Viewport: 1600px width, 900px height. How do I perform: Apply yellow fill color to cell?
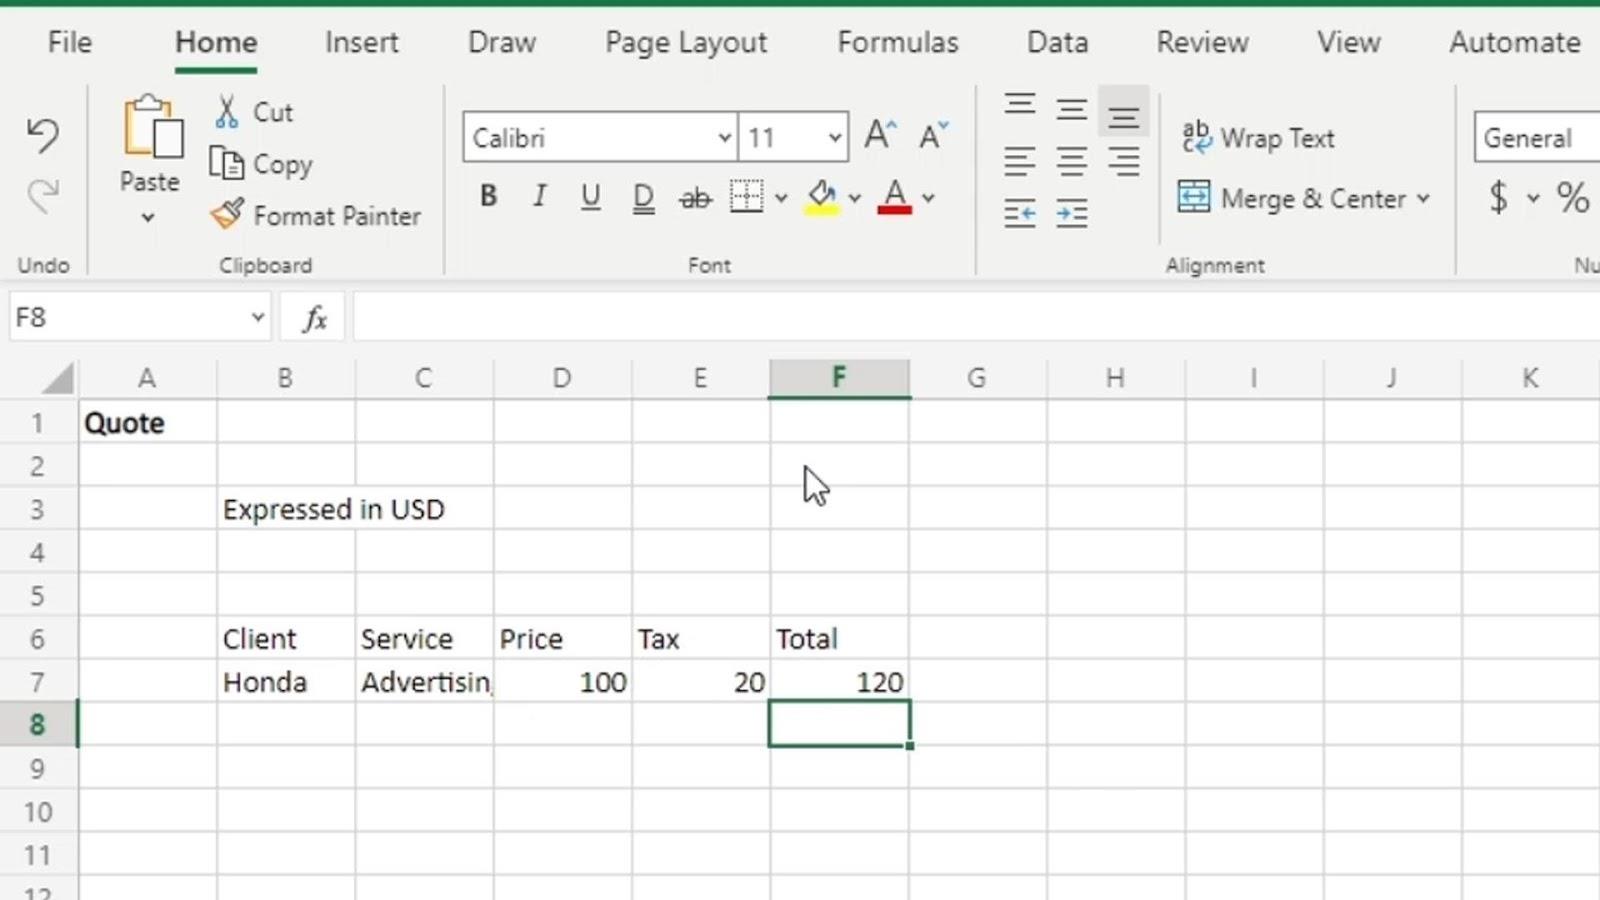[x=822, y=197]
